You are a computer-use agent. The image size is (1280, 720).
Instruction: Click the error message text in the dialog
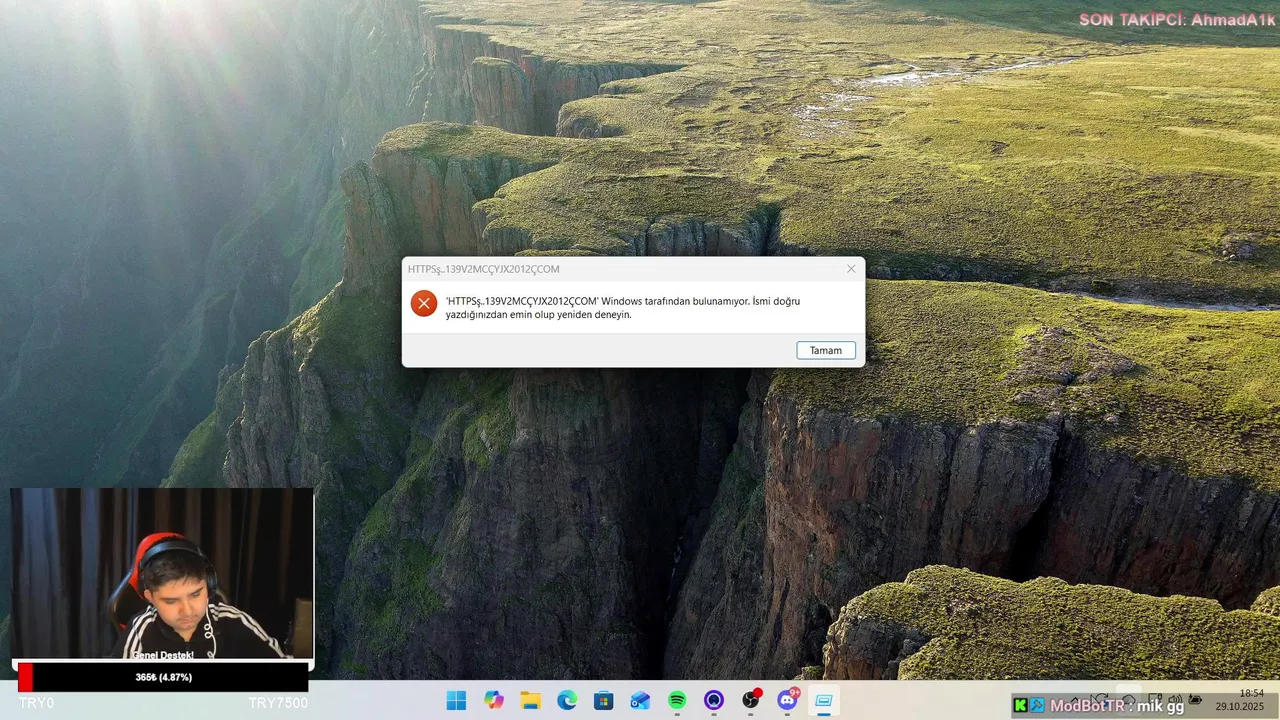(623, 307)
